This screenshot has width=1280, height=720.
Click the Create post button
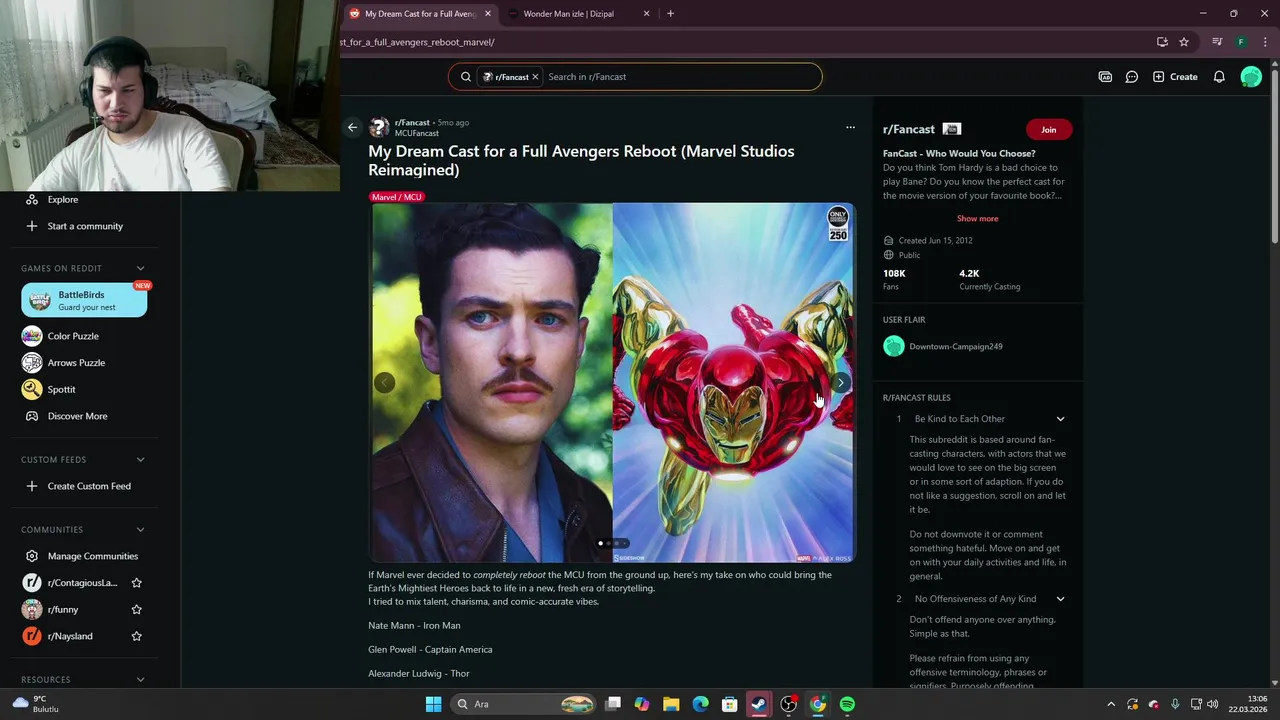[x=1175, y=77]
